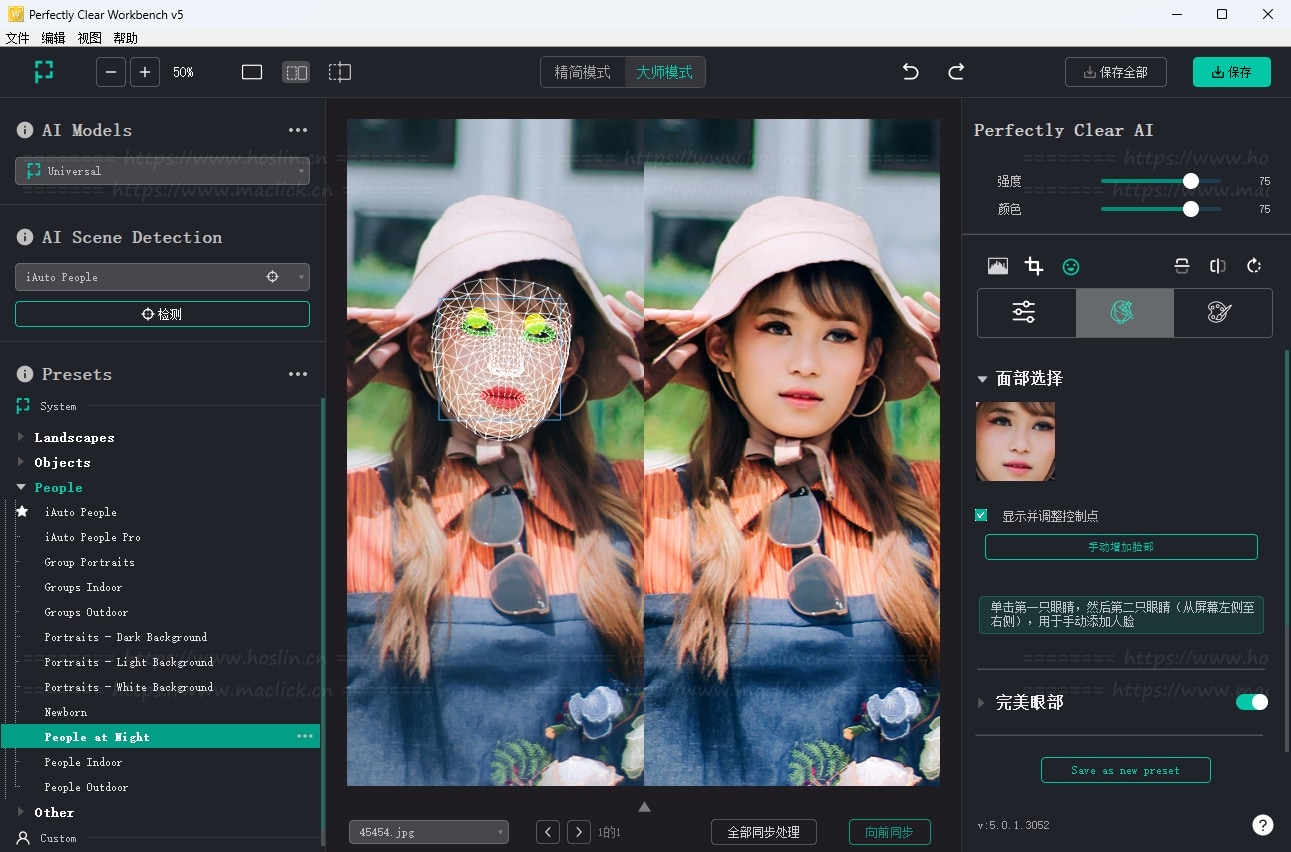Image resolution: width=1291 pixels, height=852 pixels.
Task: Open help question mark icon
Action: coord(1262,825)
